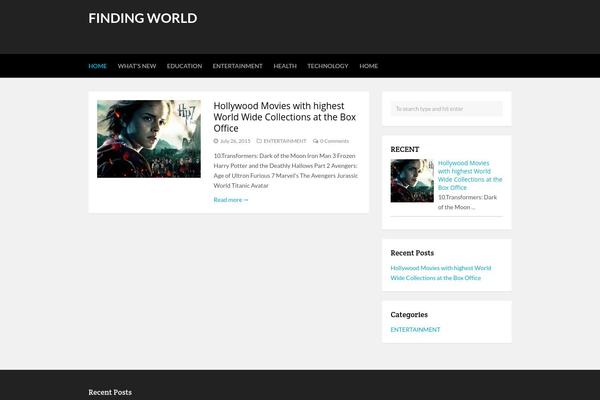Click the sidebar Categories heading

point(409,315)
